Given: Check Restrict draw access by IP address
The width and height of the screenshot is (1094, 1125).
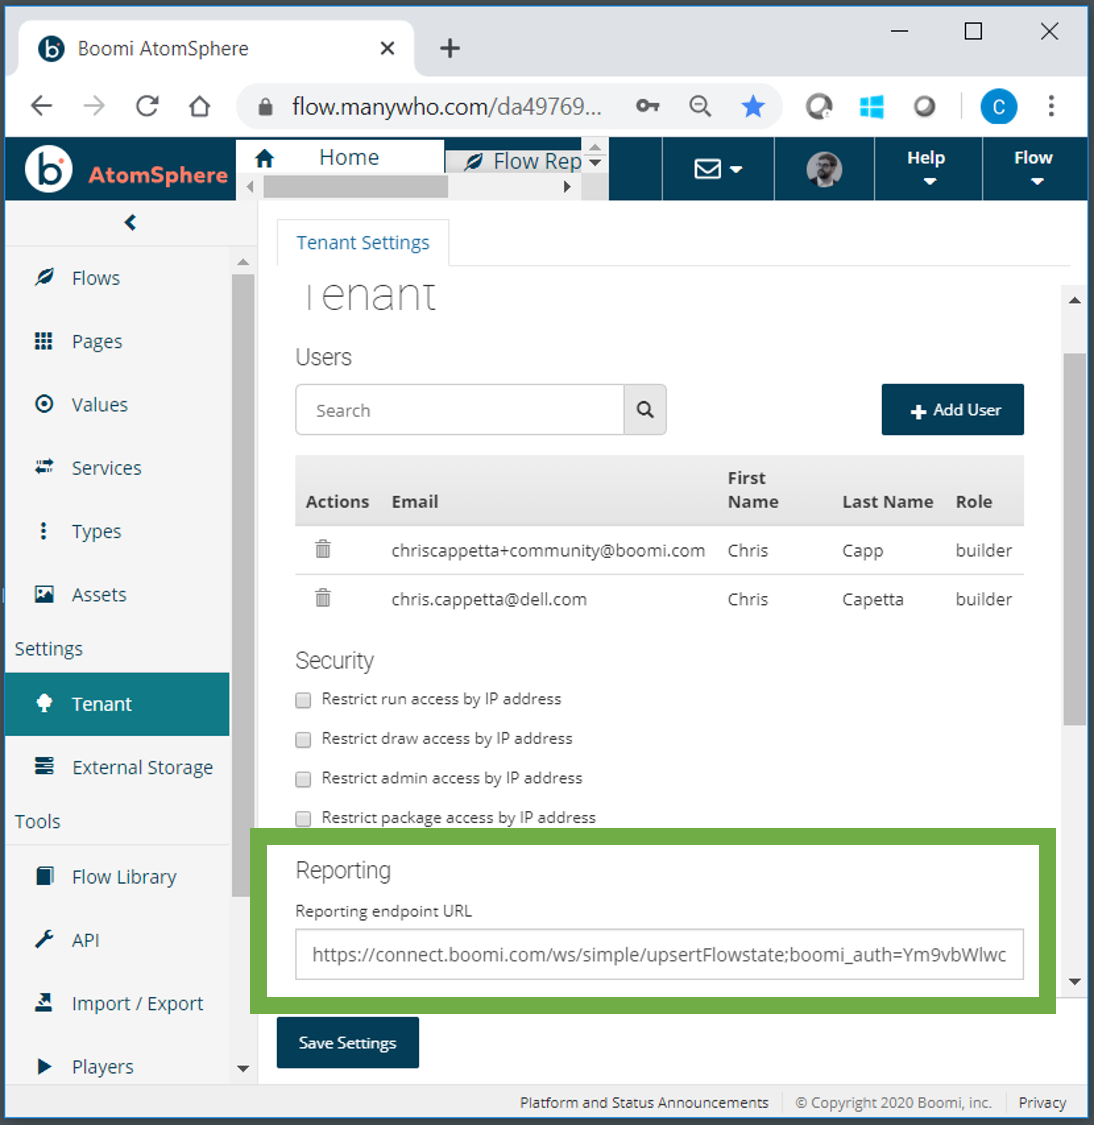Looking at the screenshot, I should click(303, 739).
